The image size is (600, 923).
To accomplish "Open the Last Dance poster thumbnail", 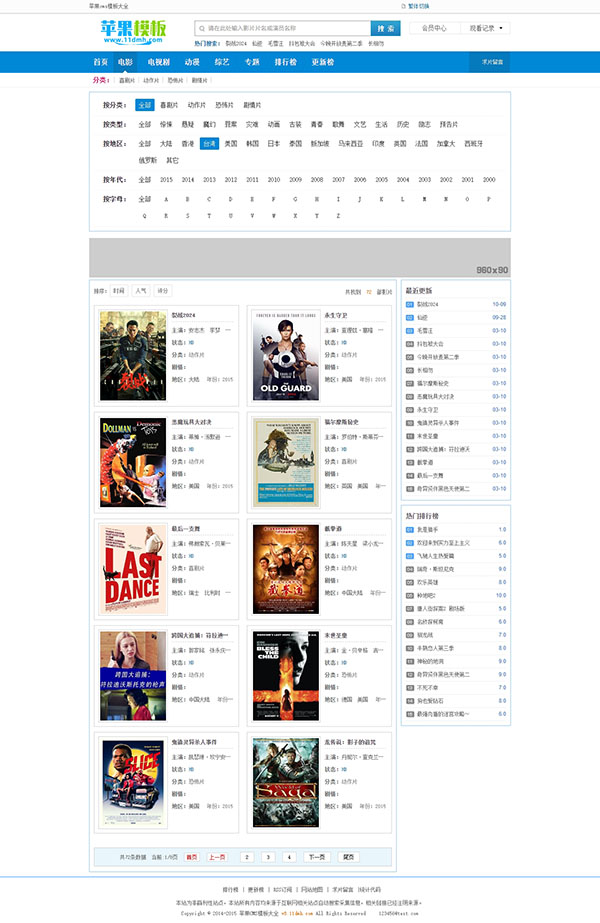I will tap(132, 570).
